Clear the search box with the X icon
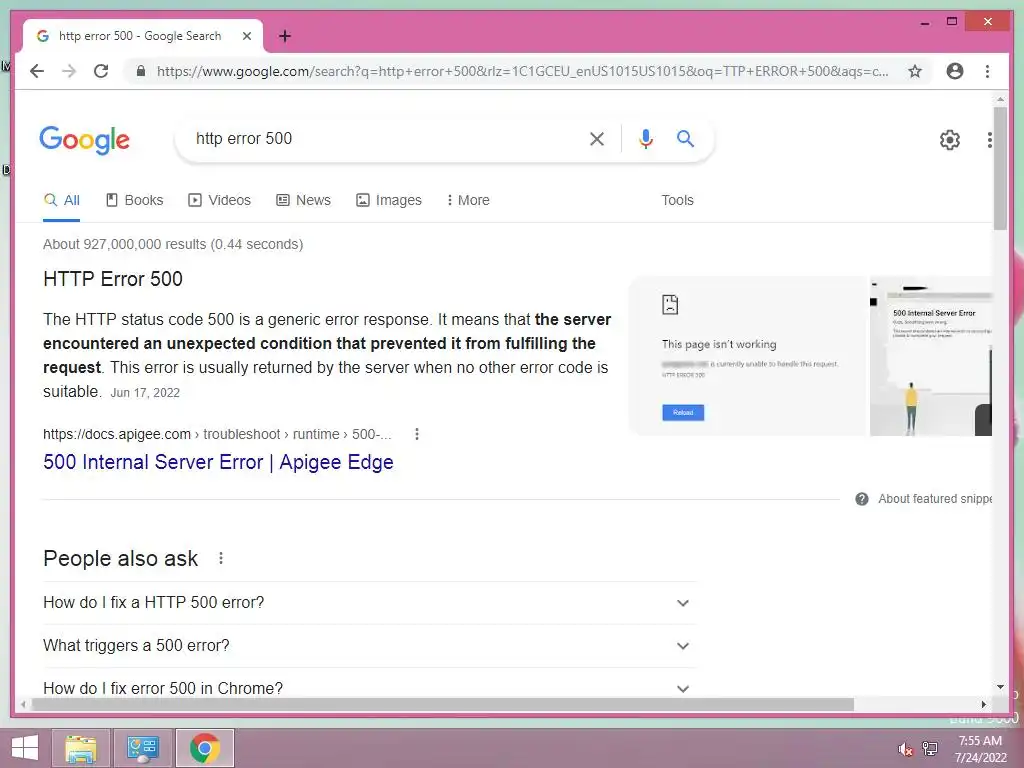The width and height of the screenshot is (1024, 768). [x=597, y=138]
